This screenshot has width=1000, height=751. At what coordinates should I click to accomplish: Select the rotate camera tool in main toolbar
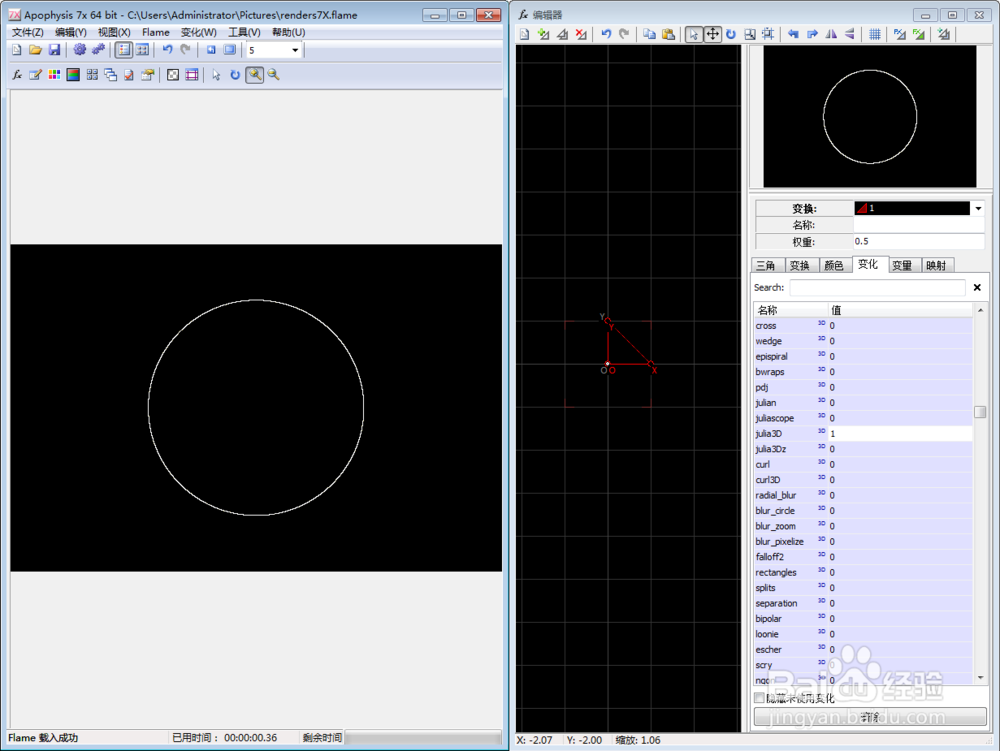tap(235, 75)
